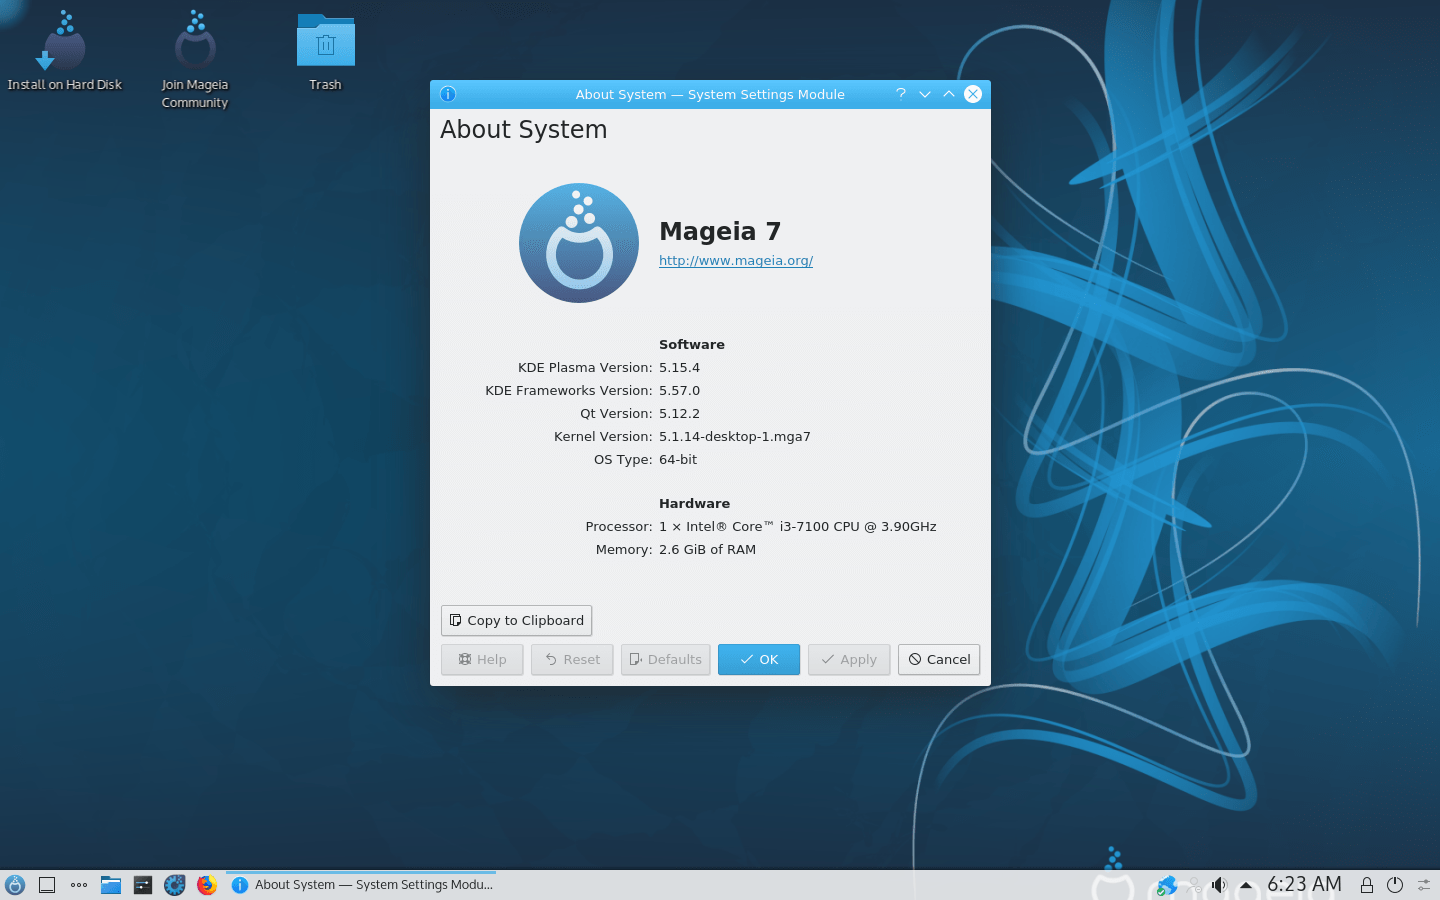The width and height of the screenshot is (1440, 900).
Task: Open Join Mageia Community desktop icon
Action: pos(195,60)
